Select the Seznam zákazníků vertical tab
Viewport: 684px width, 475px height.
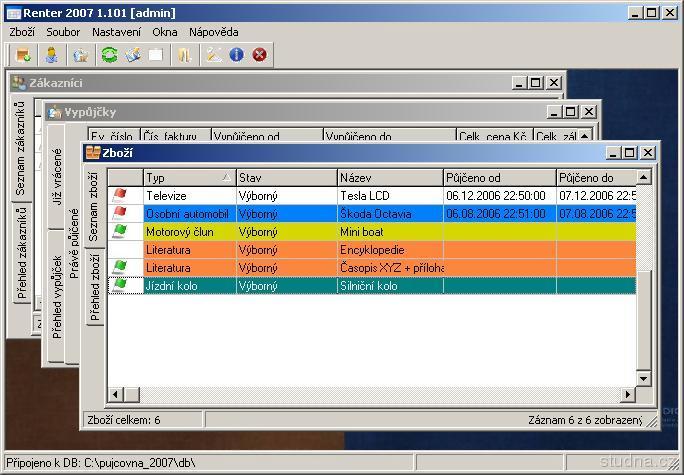pos(21,148)
